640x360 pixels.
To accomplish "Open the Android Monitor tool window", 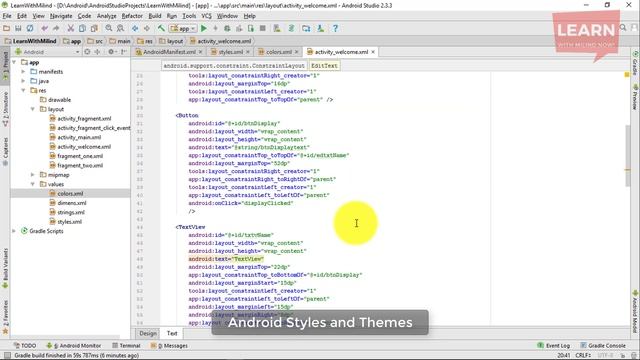I will coord(73,346).
